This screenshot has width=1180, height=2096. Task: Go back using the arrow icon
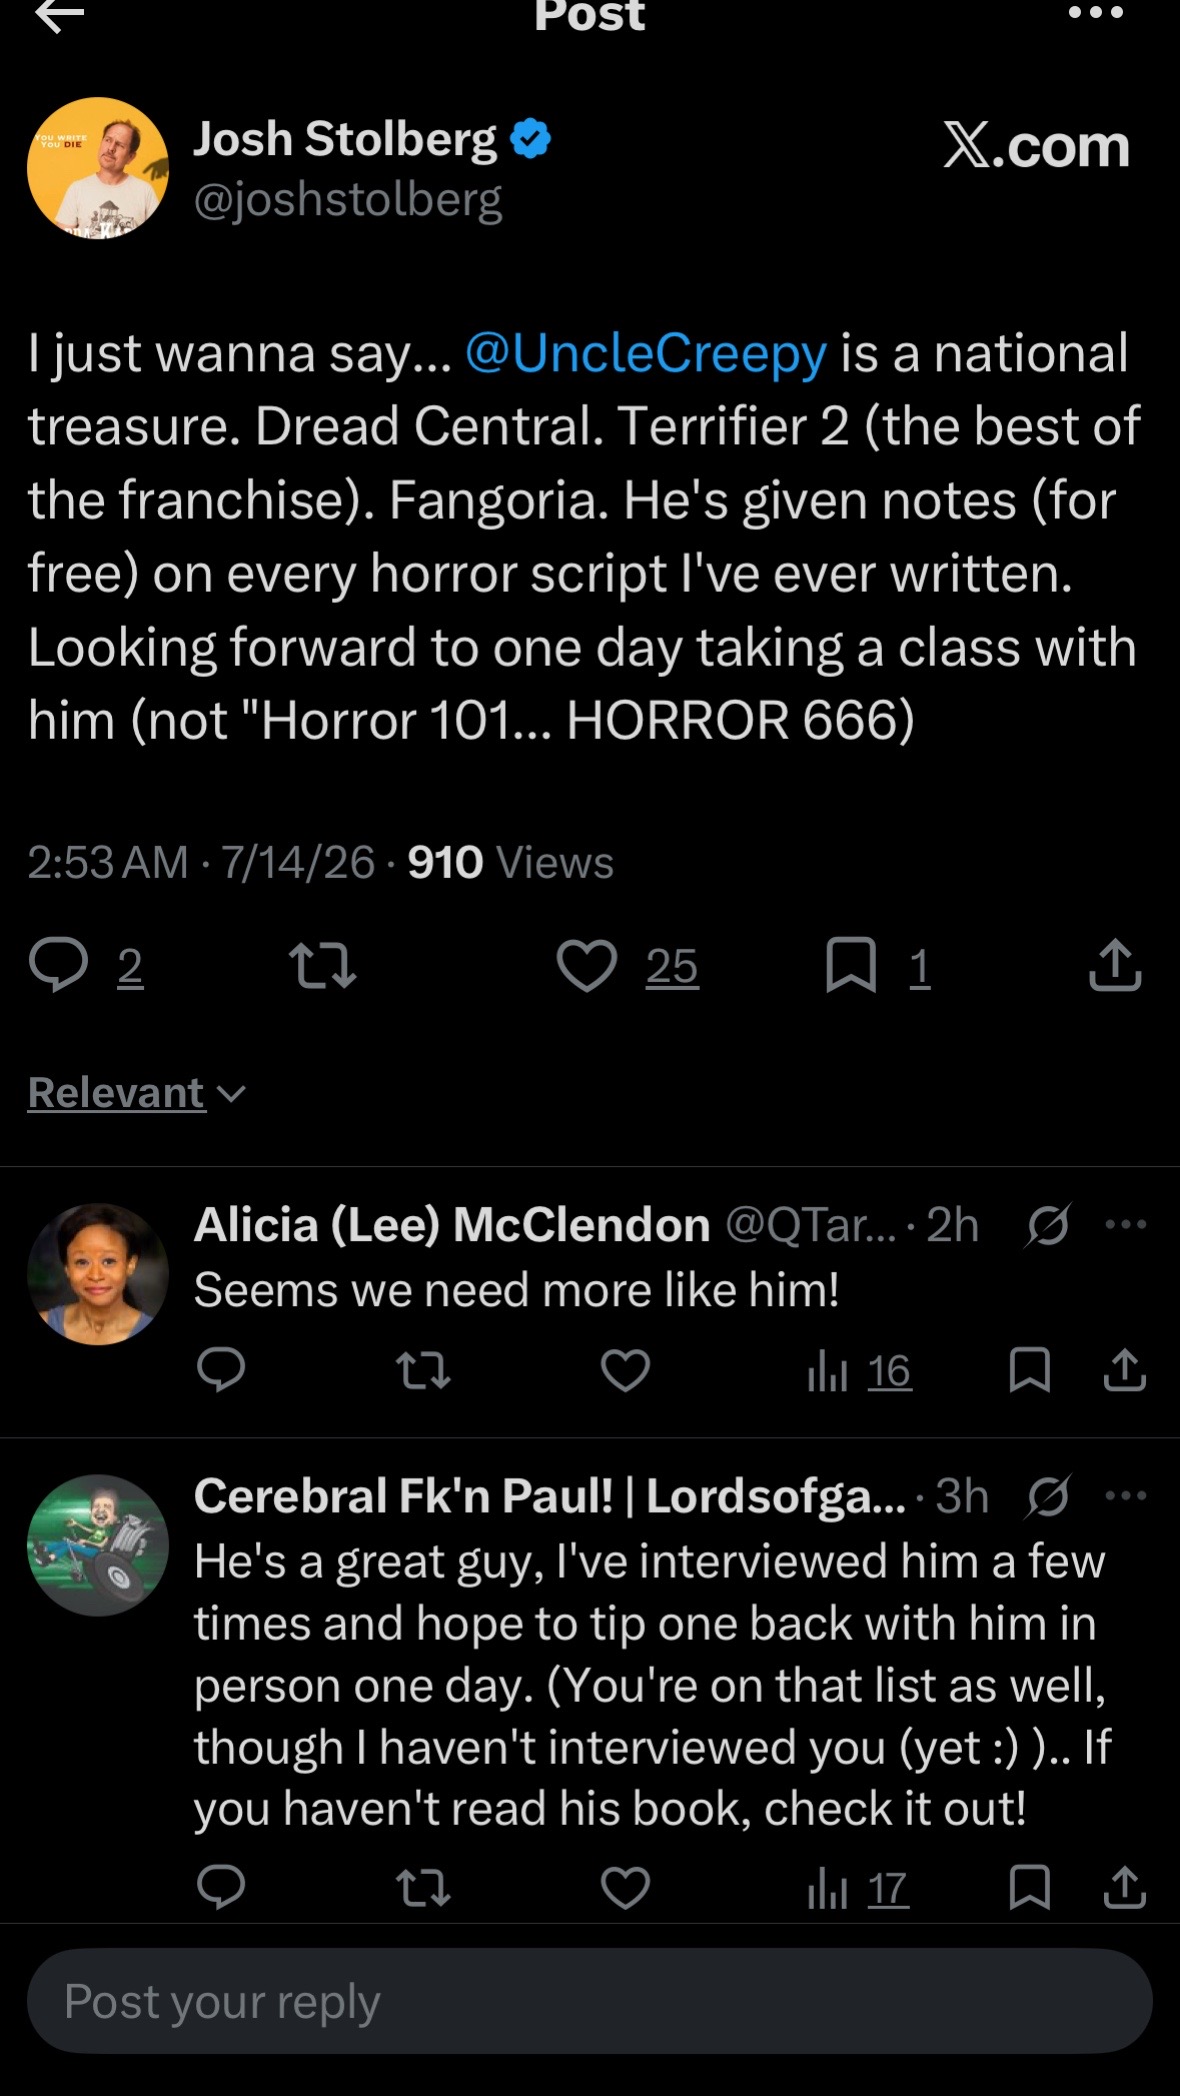(59, 15)
